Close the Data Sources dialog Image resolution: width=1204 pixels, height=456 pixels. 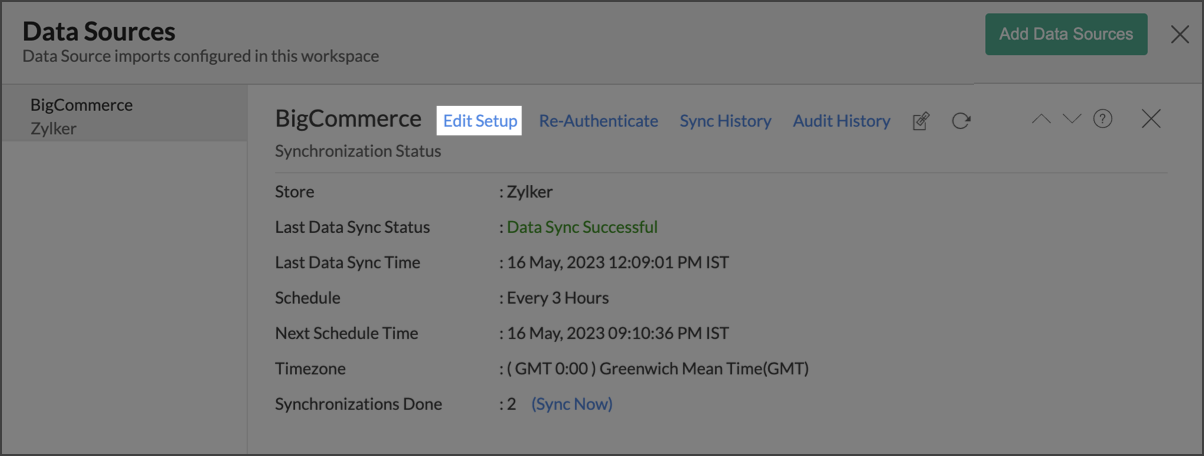(1180, 35)
